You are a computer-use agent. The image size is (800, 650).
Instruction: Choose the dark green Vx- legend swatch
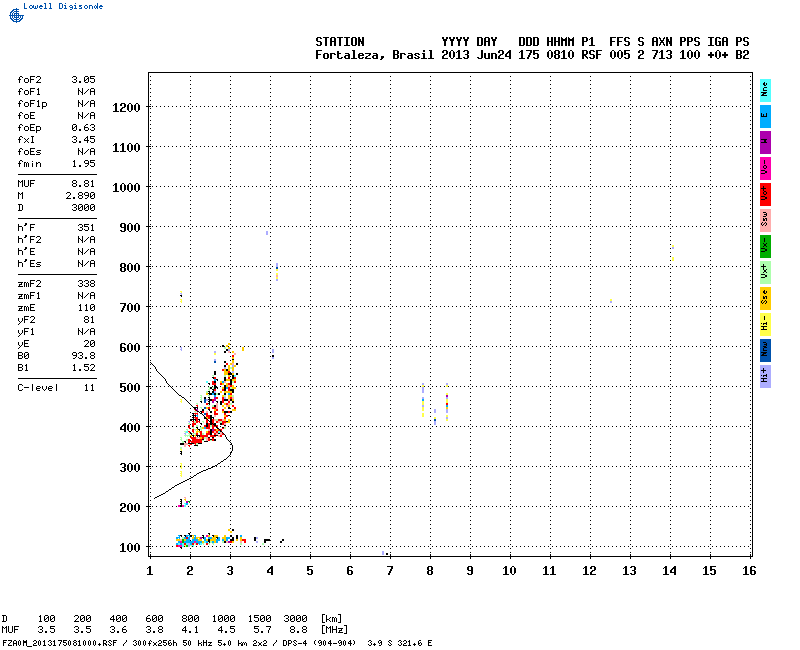(x=765, y=246)
